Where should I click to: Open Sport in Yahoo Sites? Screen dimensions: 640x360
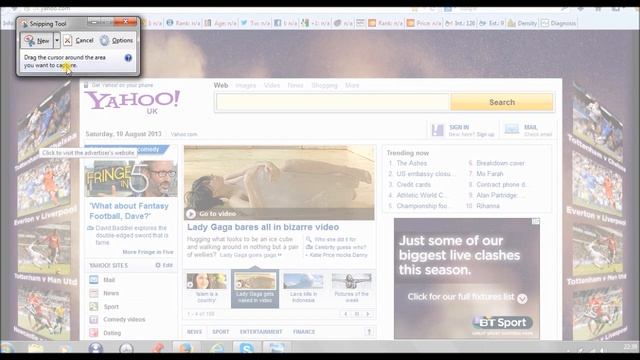point(111,307)
